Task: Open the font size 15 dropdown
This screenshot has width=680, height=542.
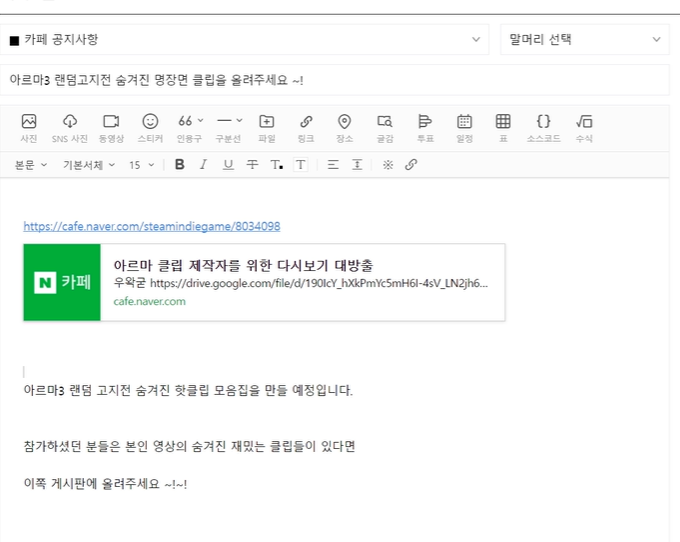Action: [x=141, y=165]
